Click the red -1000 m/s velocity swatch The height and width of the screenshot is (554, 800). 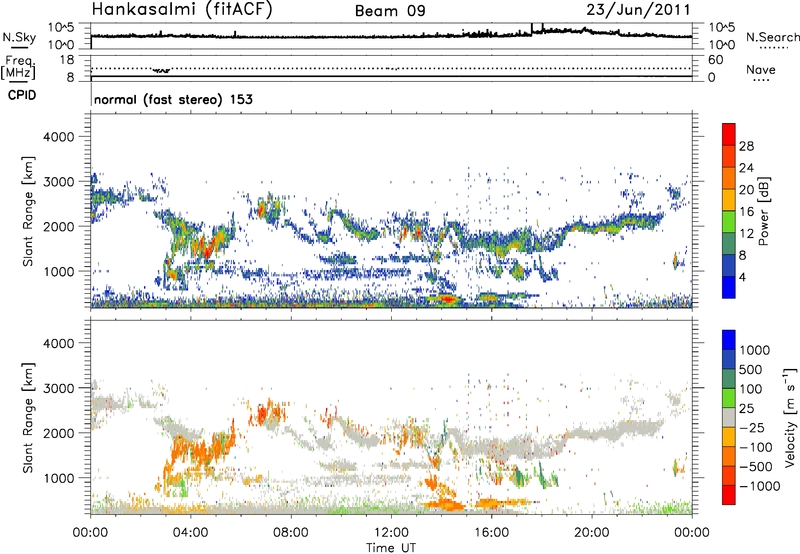[x=729, y=495]
